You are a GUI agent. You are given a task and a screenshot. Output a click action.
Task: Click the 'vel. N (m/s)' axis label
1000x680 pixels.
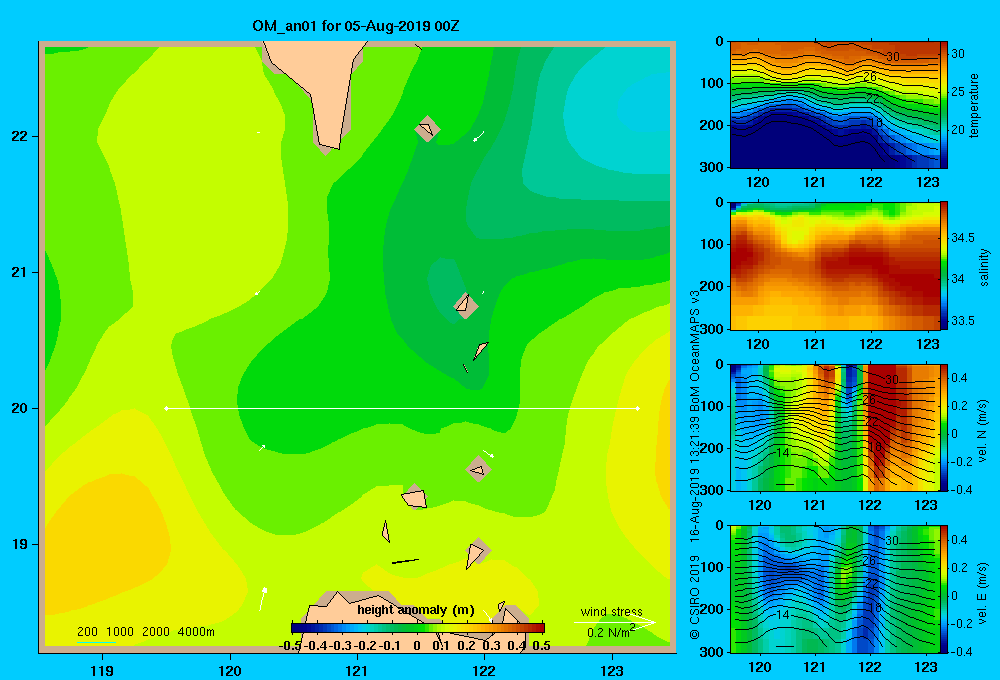(983, 431)
